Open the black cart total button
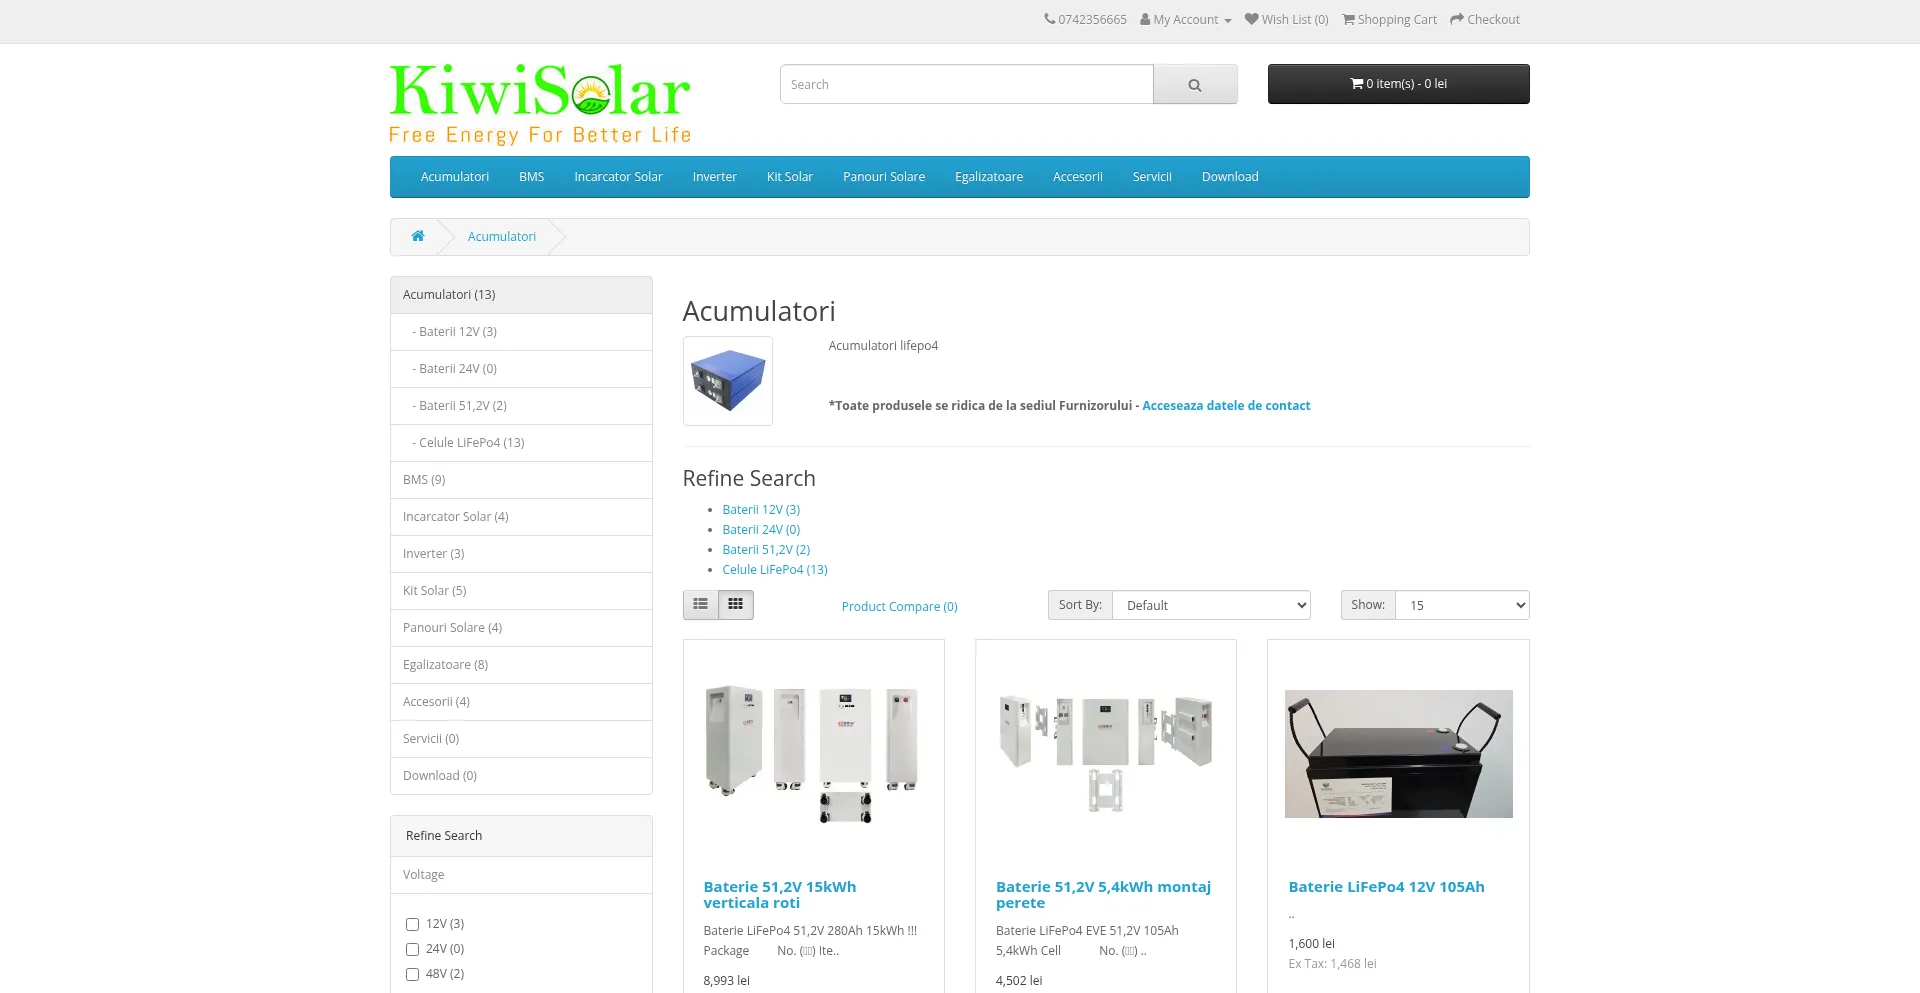This screenshot has width=1920, height=993. [x=1398, y=84]
